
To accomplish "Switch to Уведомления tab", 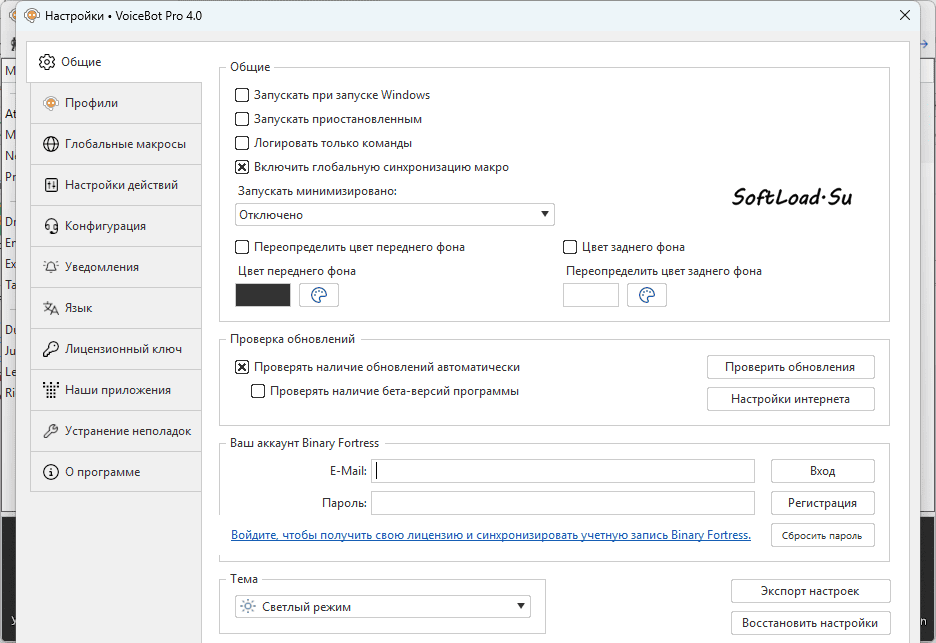I will [x=116, y=267].
